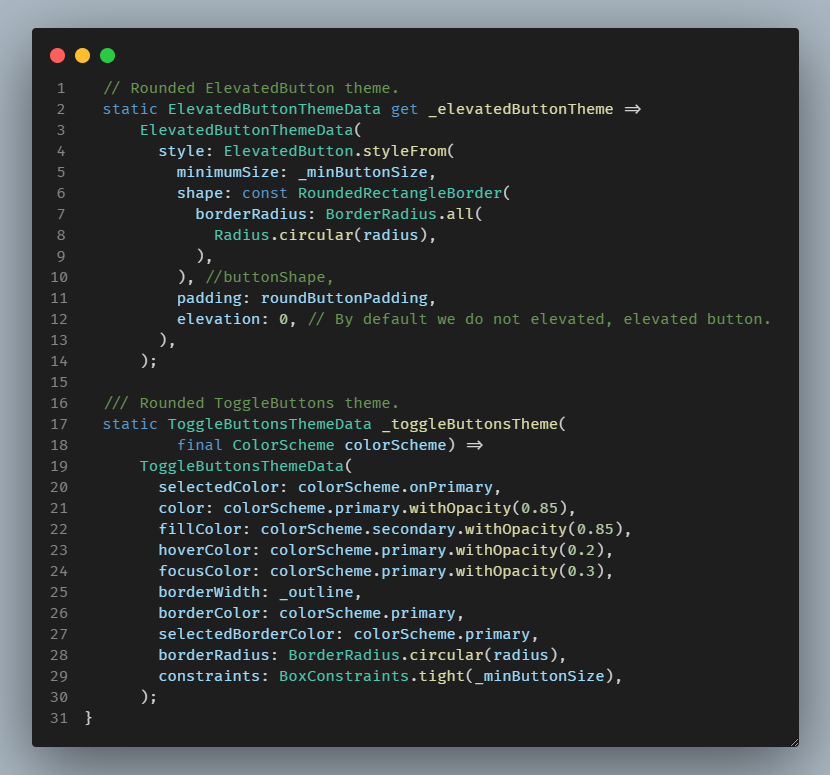Click line number 31 in gutter
830x775 pixels.
(x=59, y=718)
